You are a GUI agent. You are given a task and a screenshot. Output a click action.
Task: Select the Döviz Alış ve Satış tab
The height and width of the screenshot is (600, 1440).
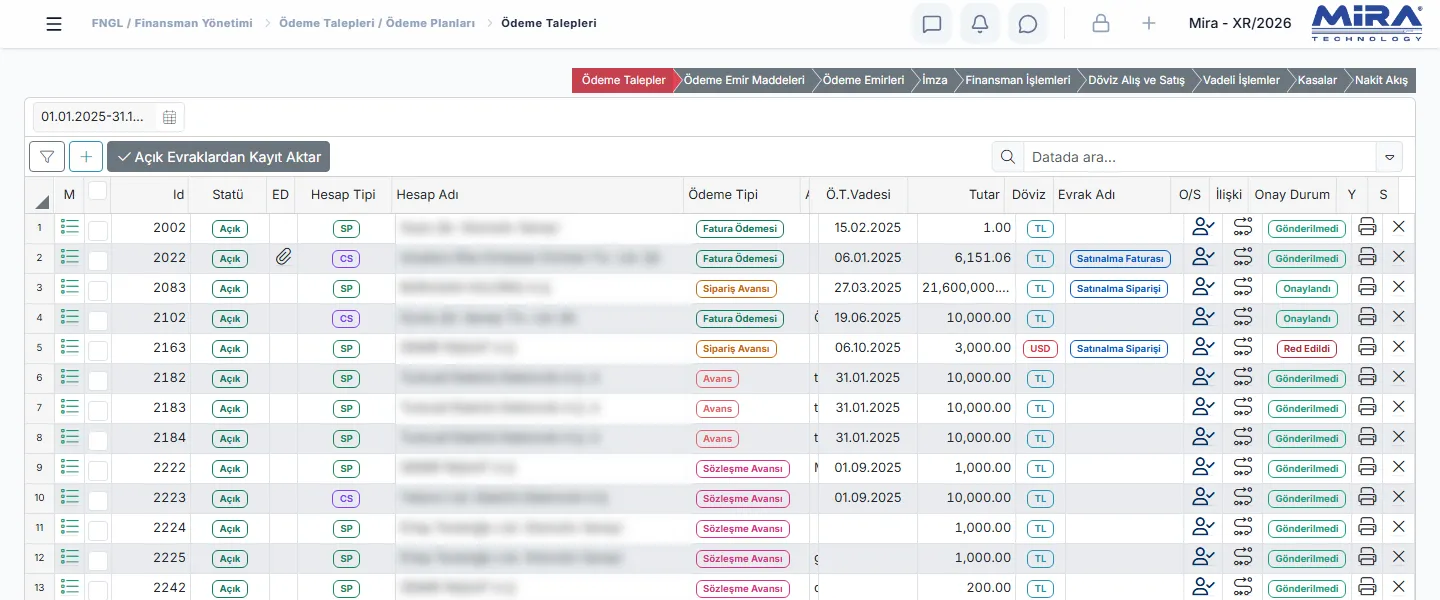coord(1139,80)
